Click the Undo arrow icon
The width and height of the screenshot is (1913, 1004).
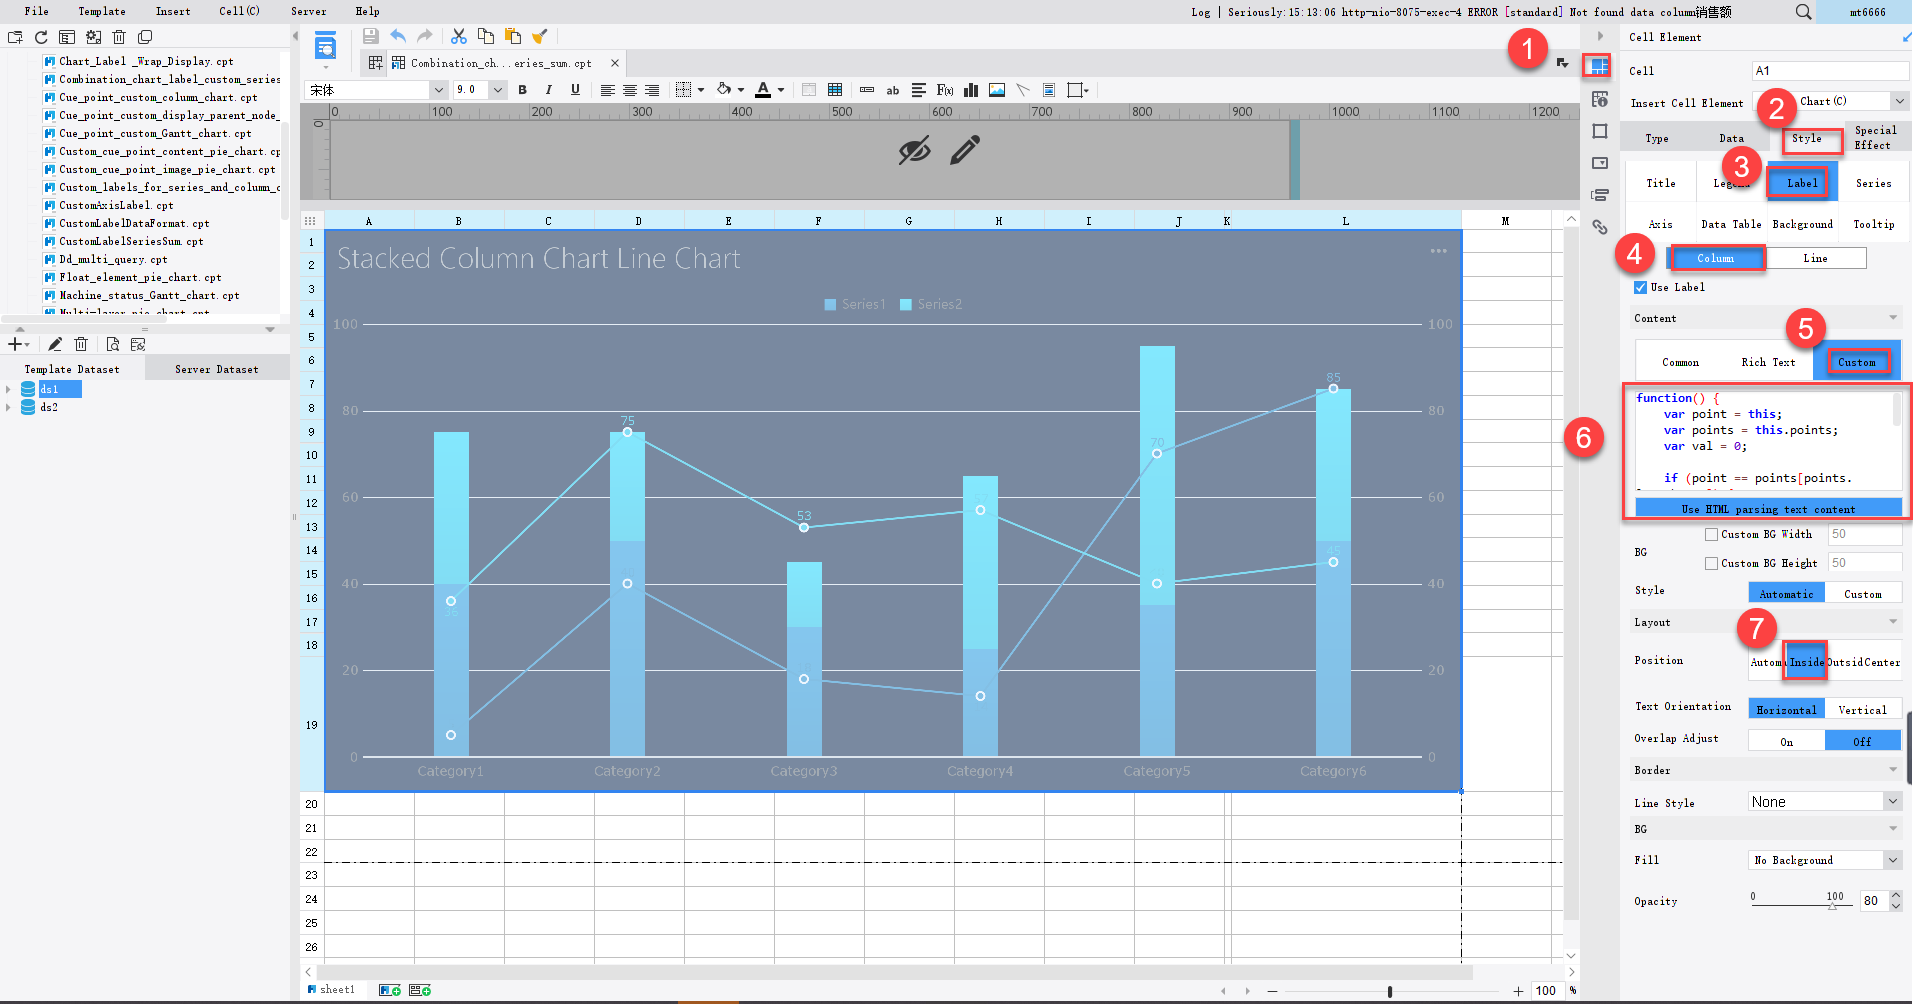pos(398,35)
